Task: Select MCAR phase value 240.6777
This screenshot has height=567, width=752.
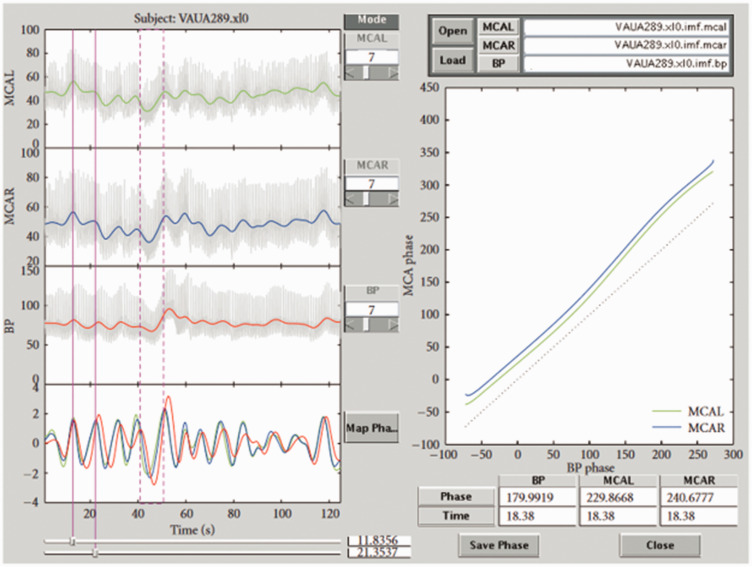Action: (x=698, y=497)
